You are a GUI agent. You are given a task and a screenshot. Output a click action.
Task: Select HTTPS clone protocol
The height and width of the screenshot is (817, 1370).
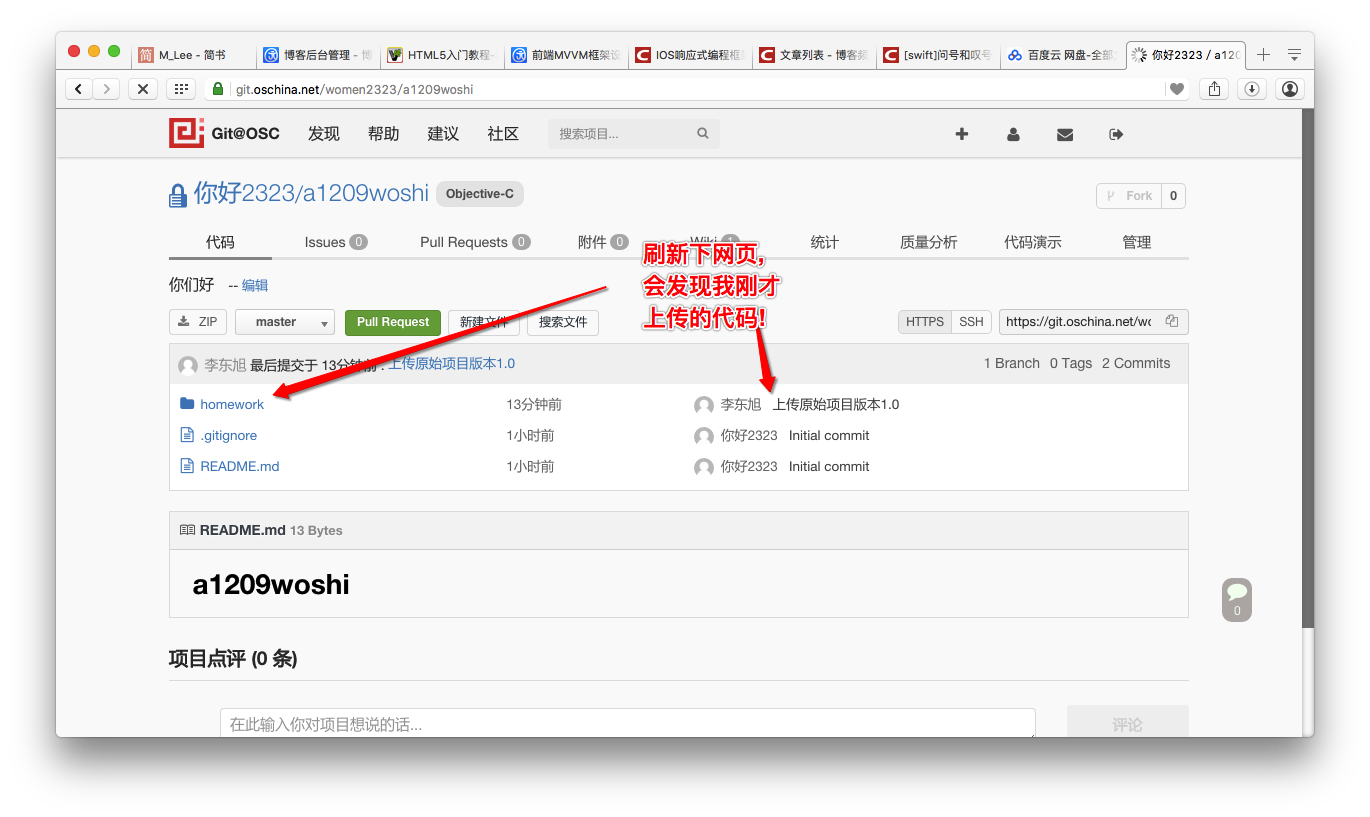click(x=925, y=322)
